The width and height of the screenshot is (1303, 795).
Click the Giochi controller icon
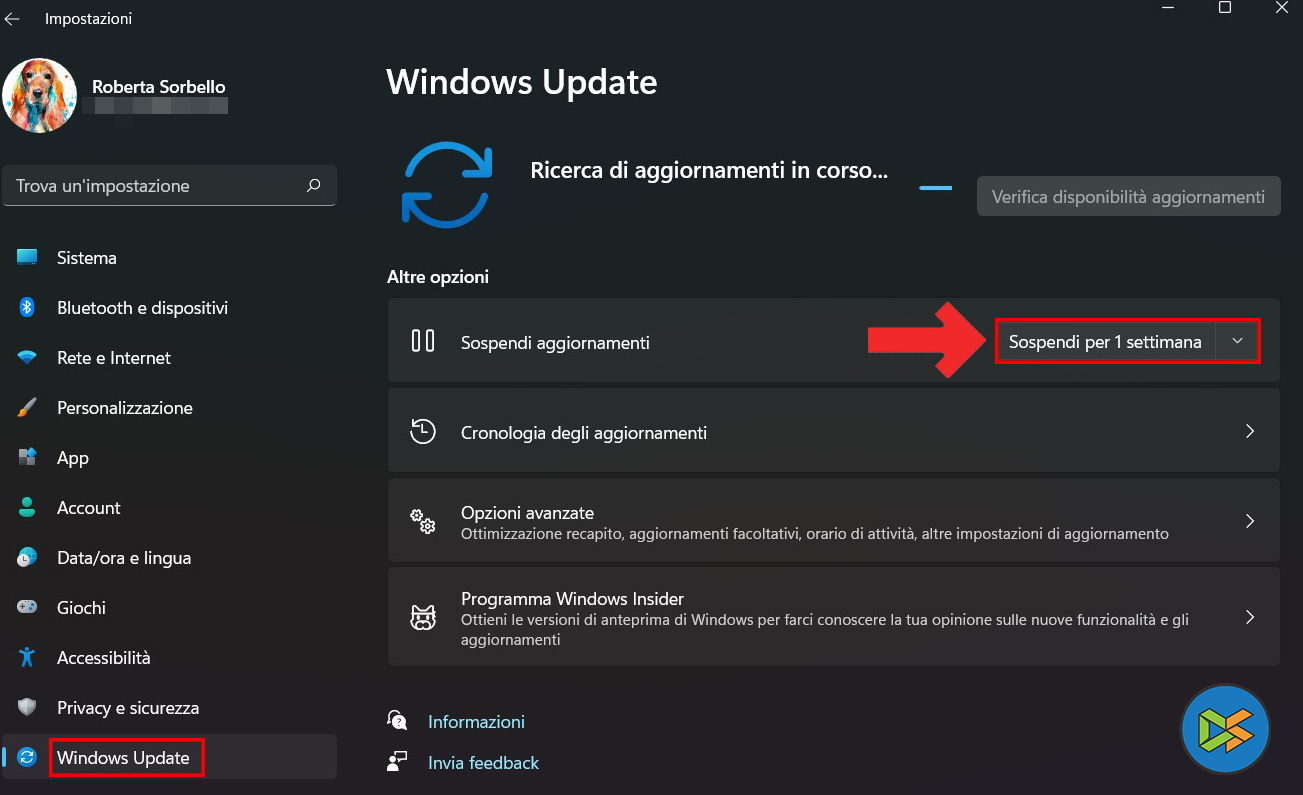click(27, 608)
